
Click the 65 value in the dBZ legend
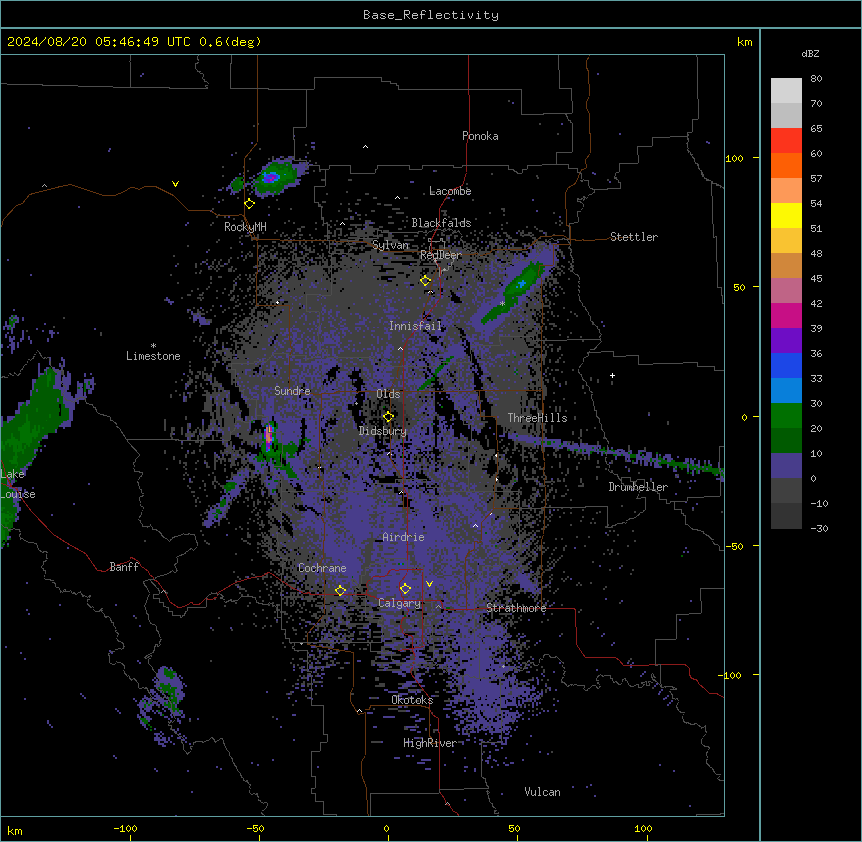coord(816,129)
